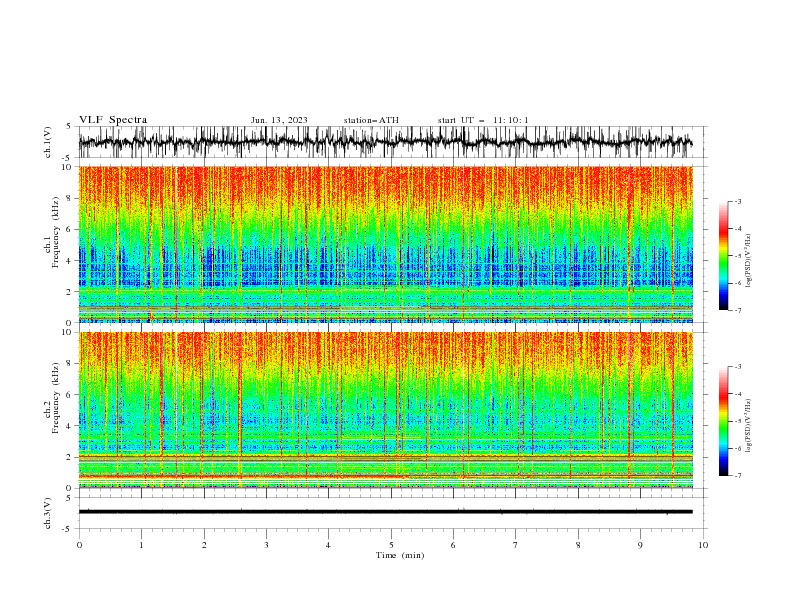Click the 'ch.3(V)' waveform axis label
This screenshot has width=792, height=612.
coord(48,513)
